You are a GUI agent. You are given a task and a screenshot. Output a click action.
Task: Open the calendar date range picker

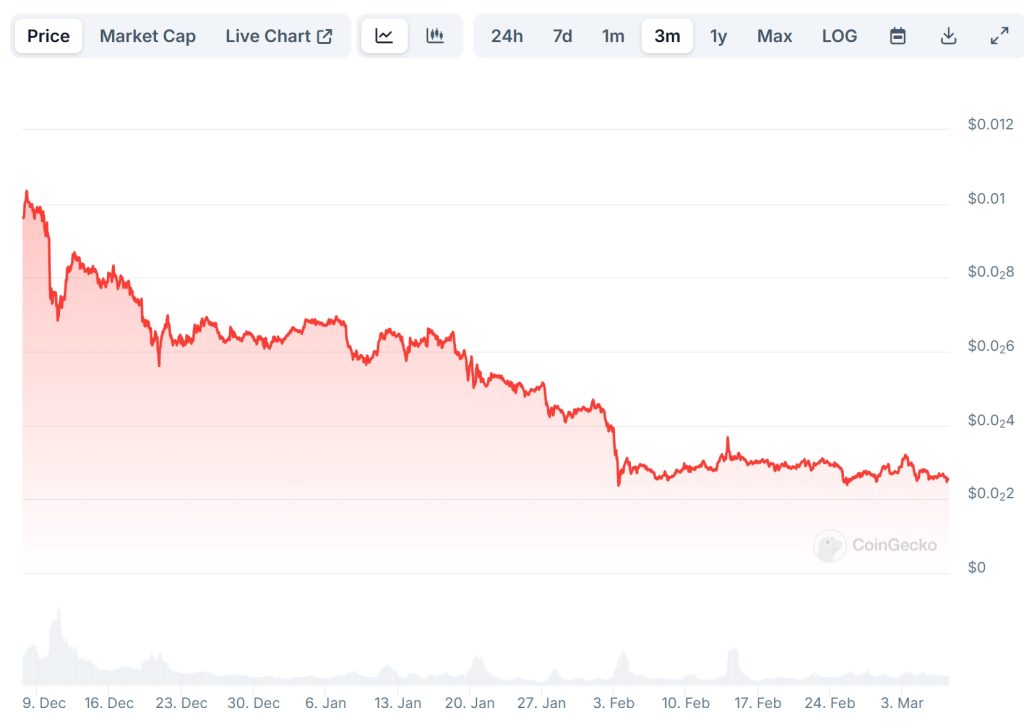coord(898,36)
